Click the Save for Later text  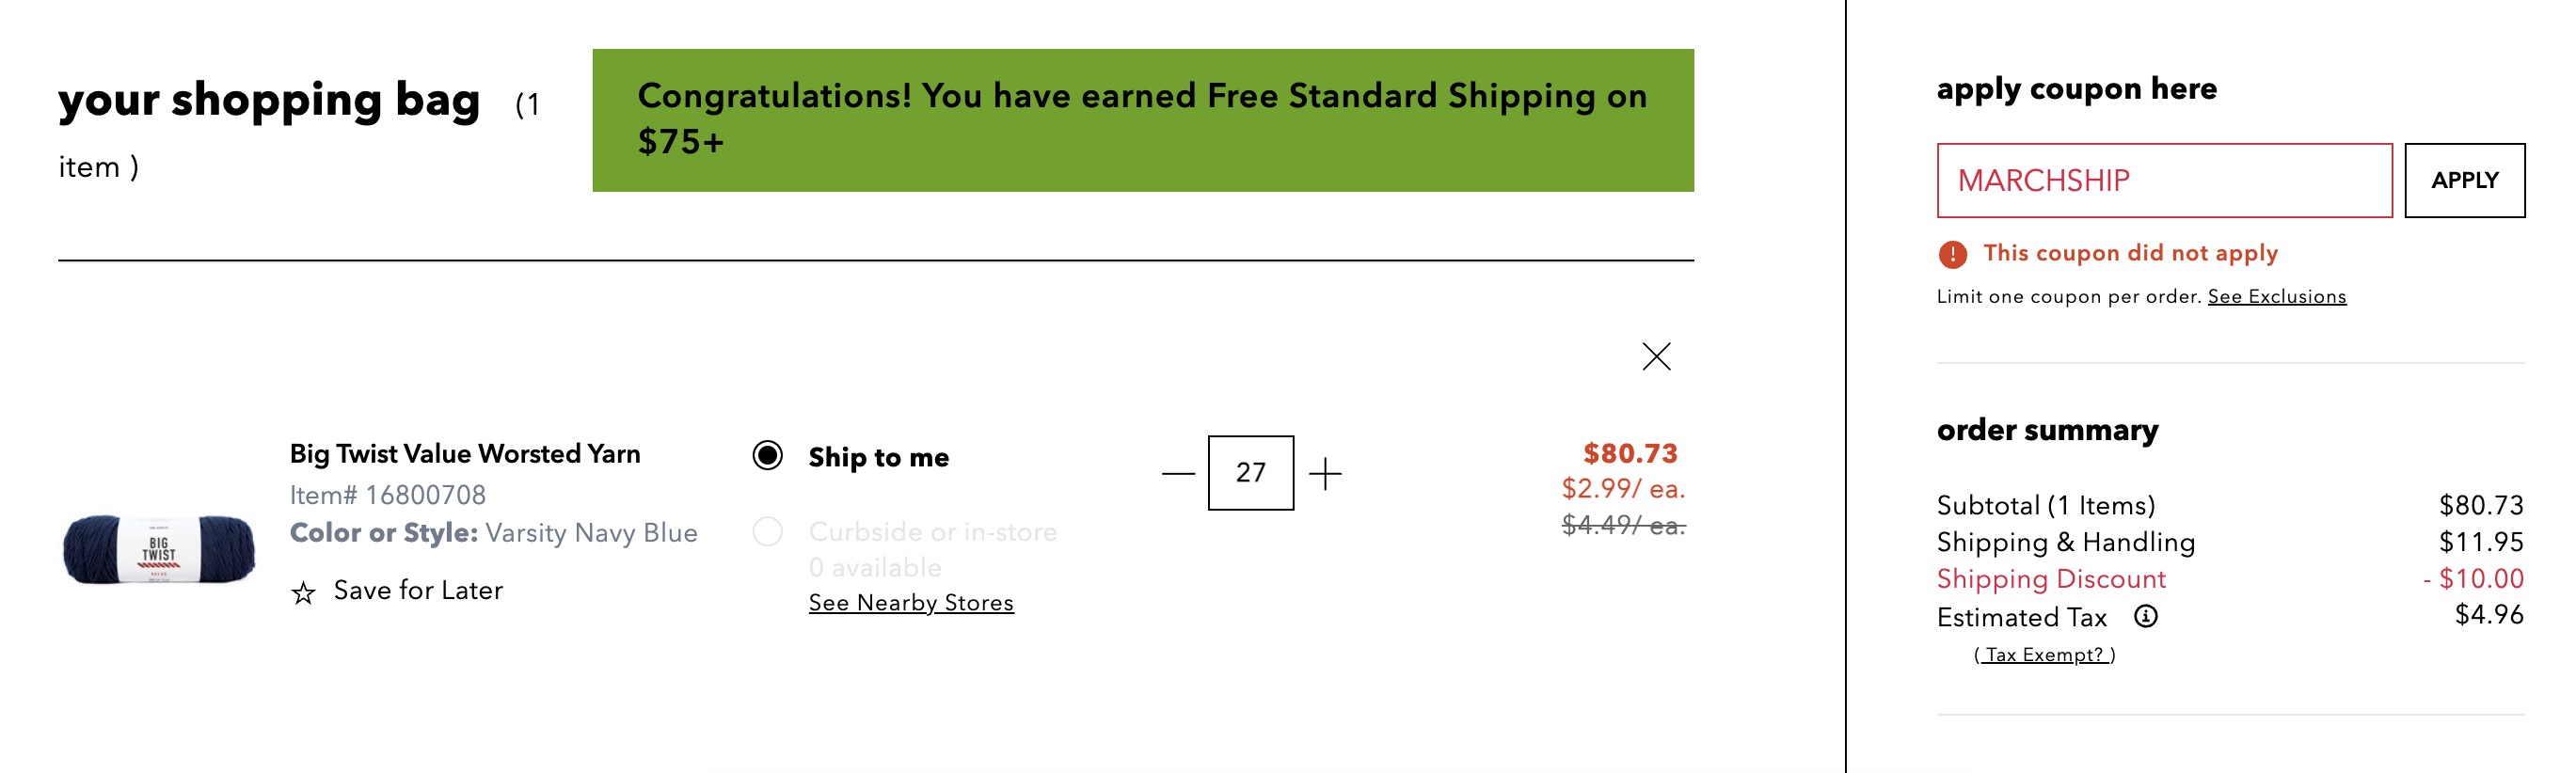[x=417, y=590]
